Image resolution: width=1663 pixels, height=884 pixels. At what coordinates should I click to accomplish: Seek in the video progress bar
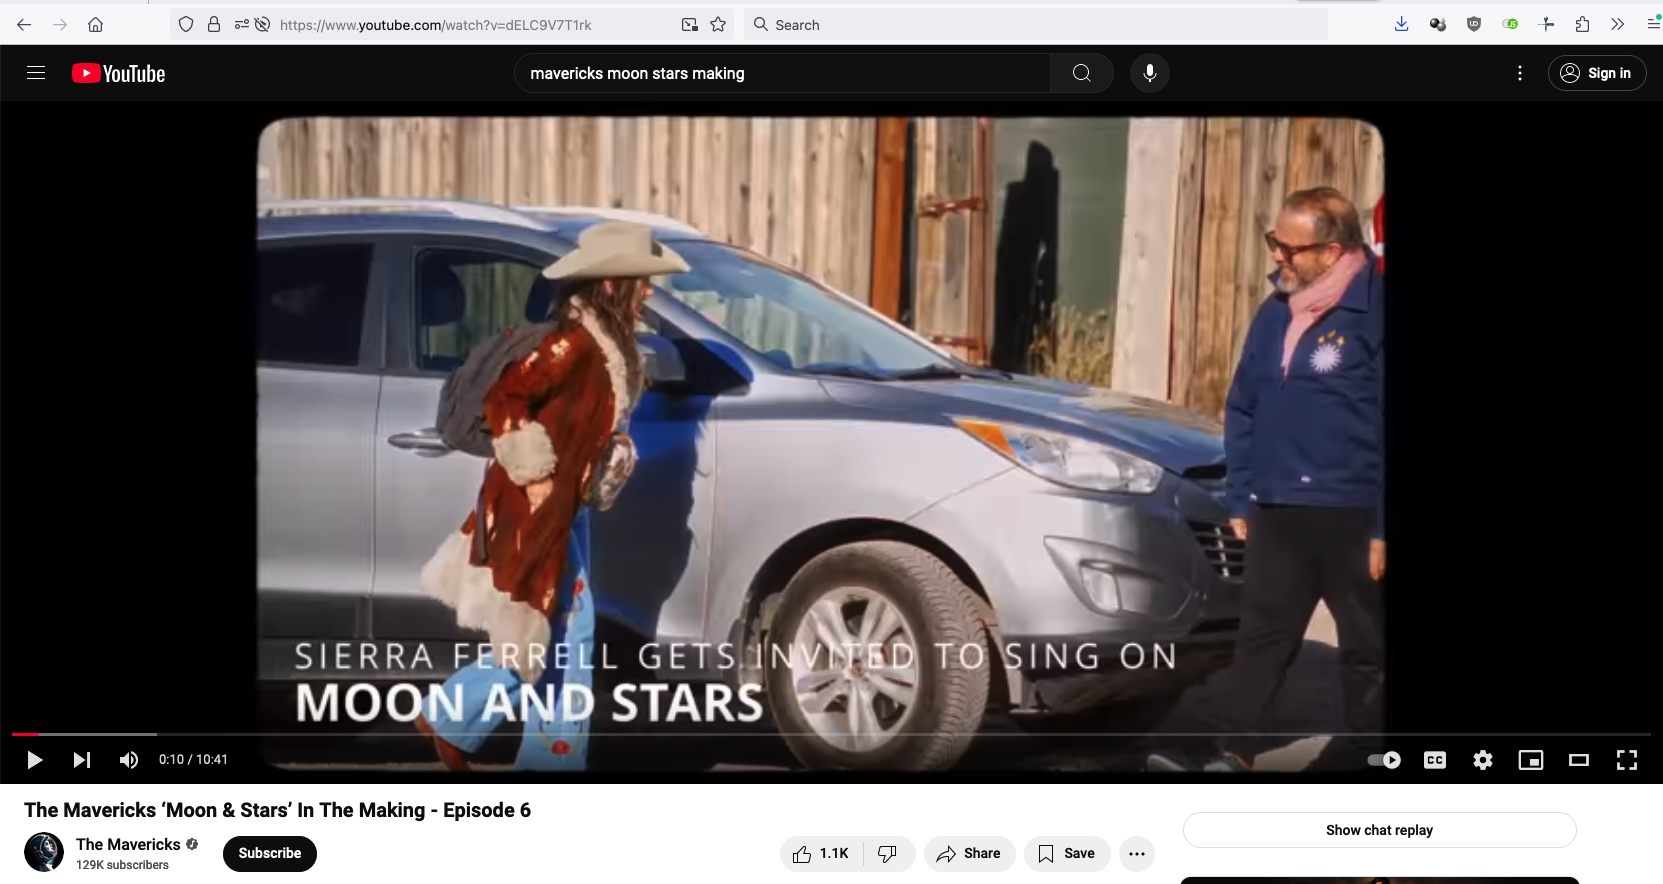[x=831, y=734]
